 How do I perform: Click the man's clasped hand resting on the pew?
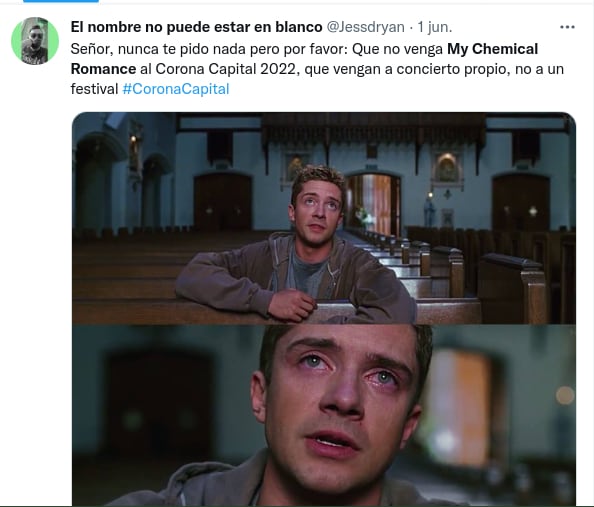tap(292, 304)
